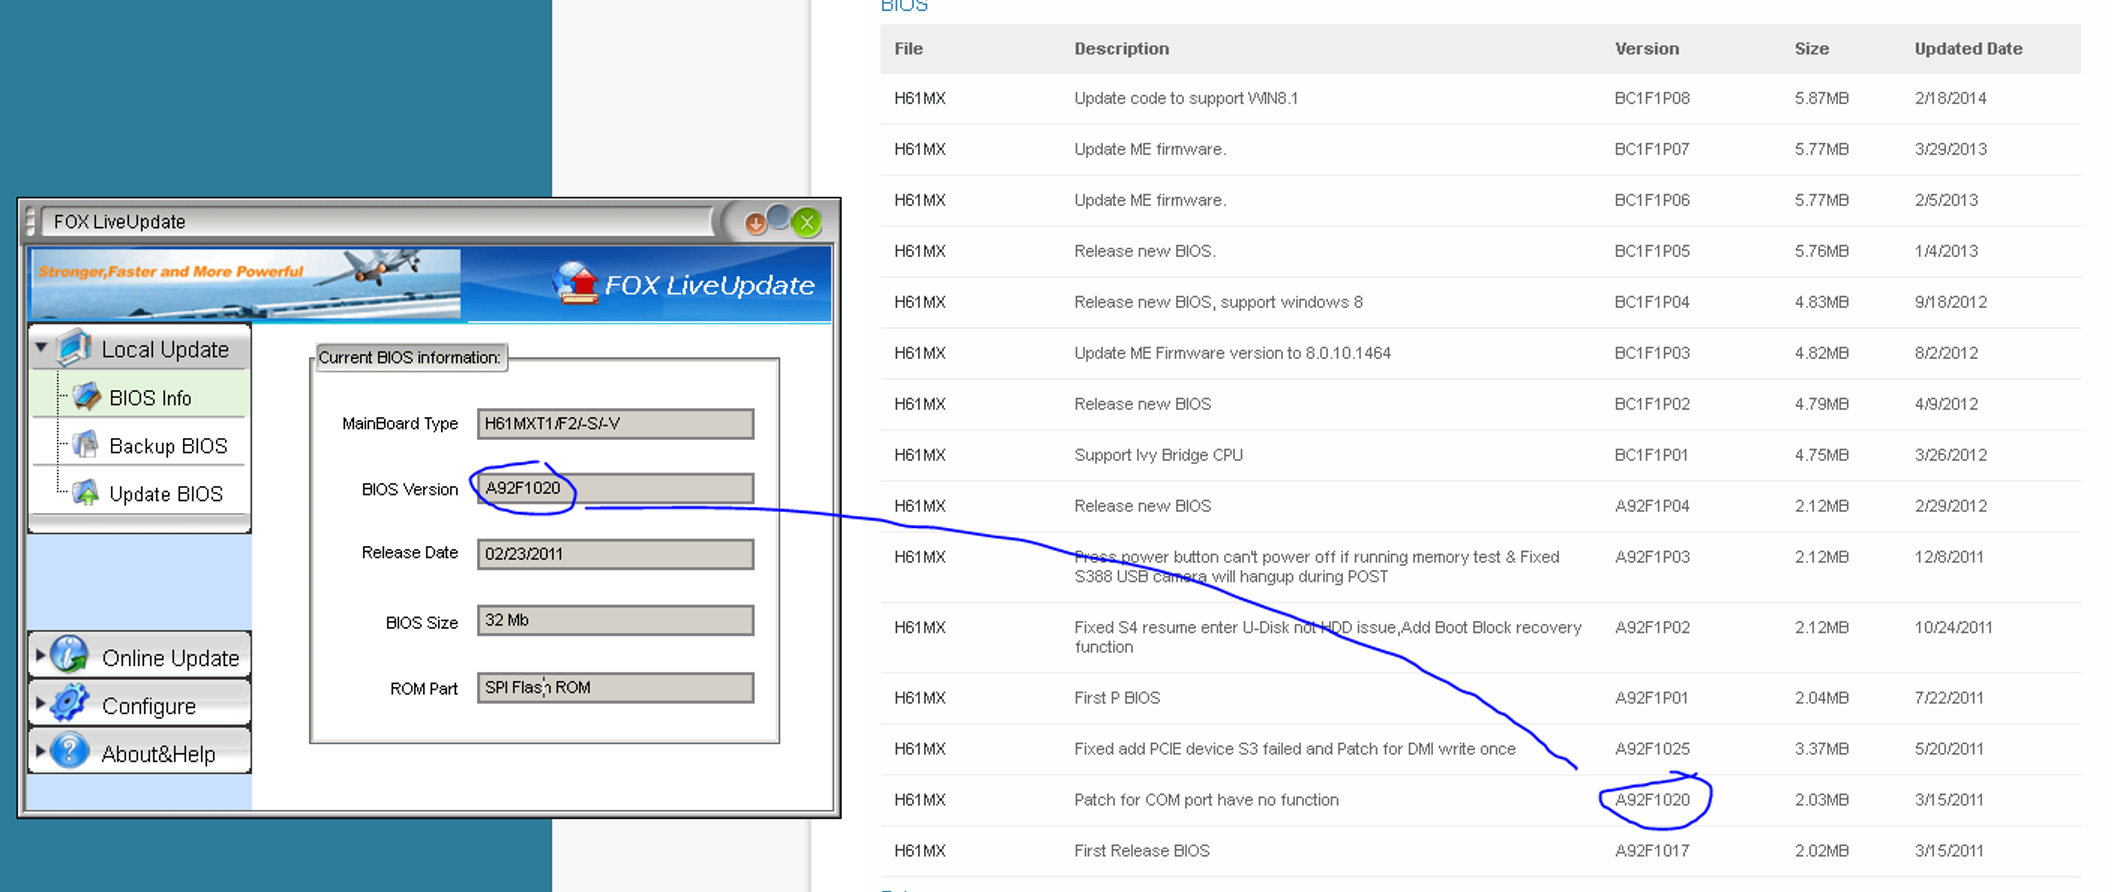Click the About&Help question mark icon
Viewport: 2112px width, 892px height.
(x=70, y=752)
